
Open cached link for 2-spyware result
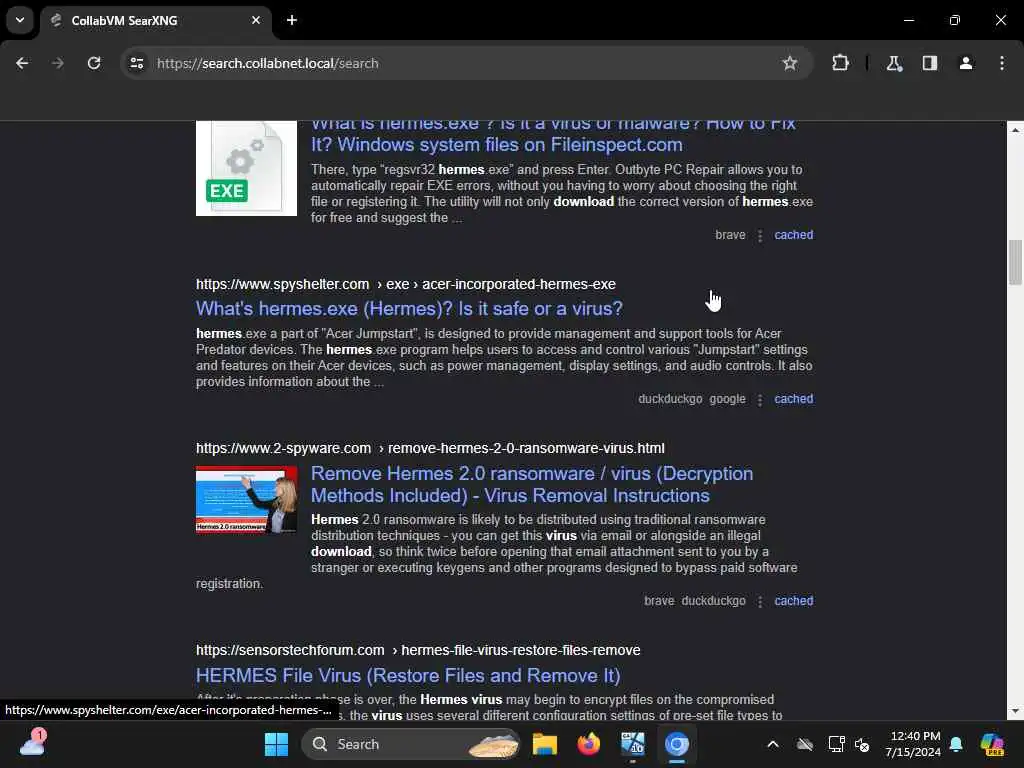[793, 601]
